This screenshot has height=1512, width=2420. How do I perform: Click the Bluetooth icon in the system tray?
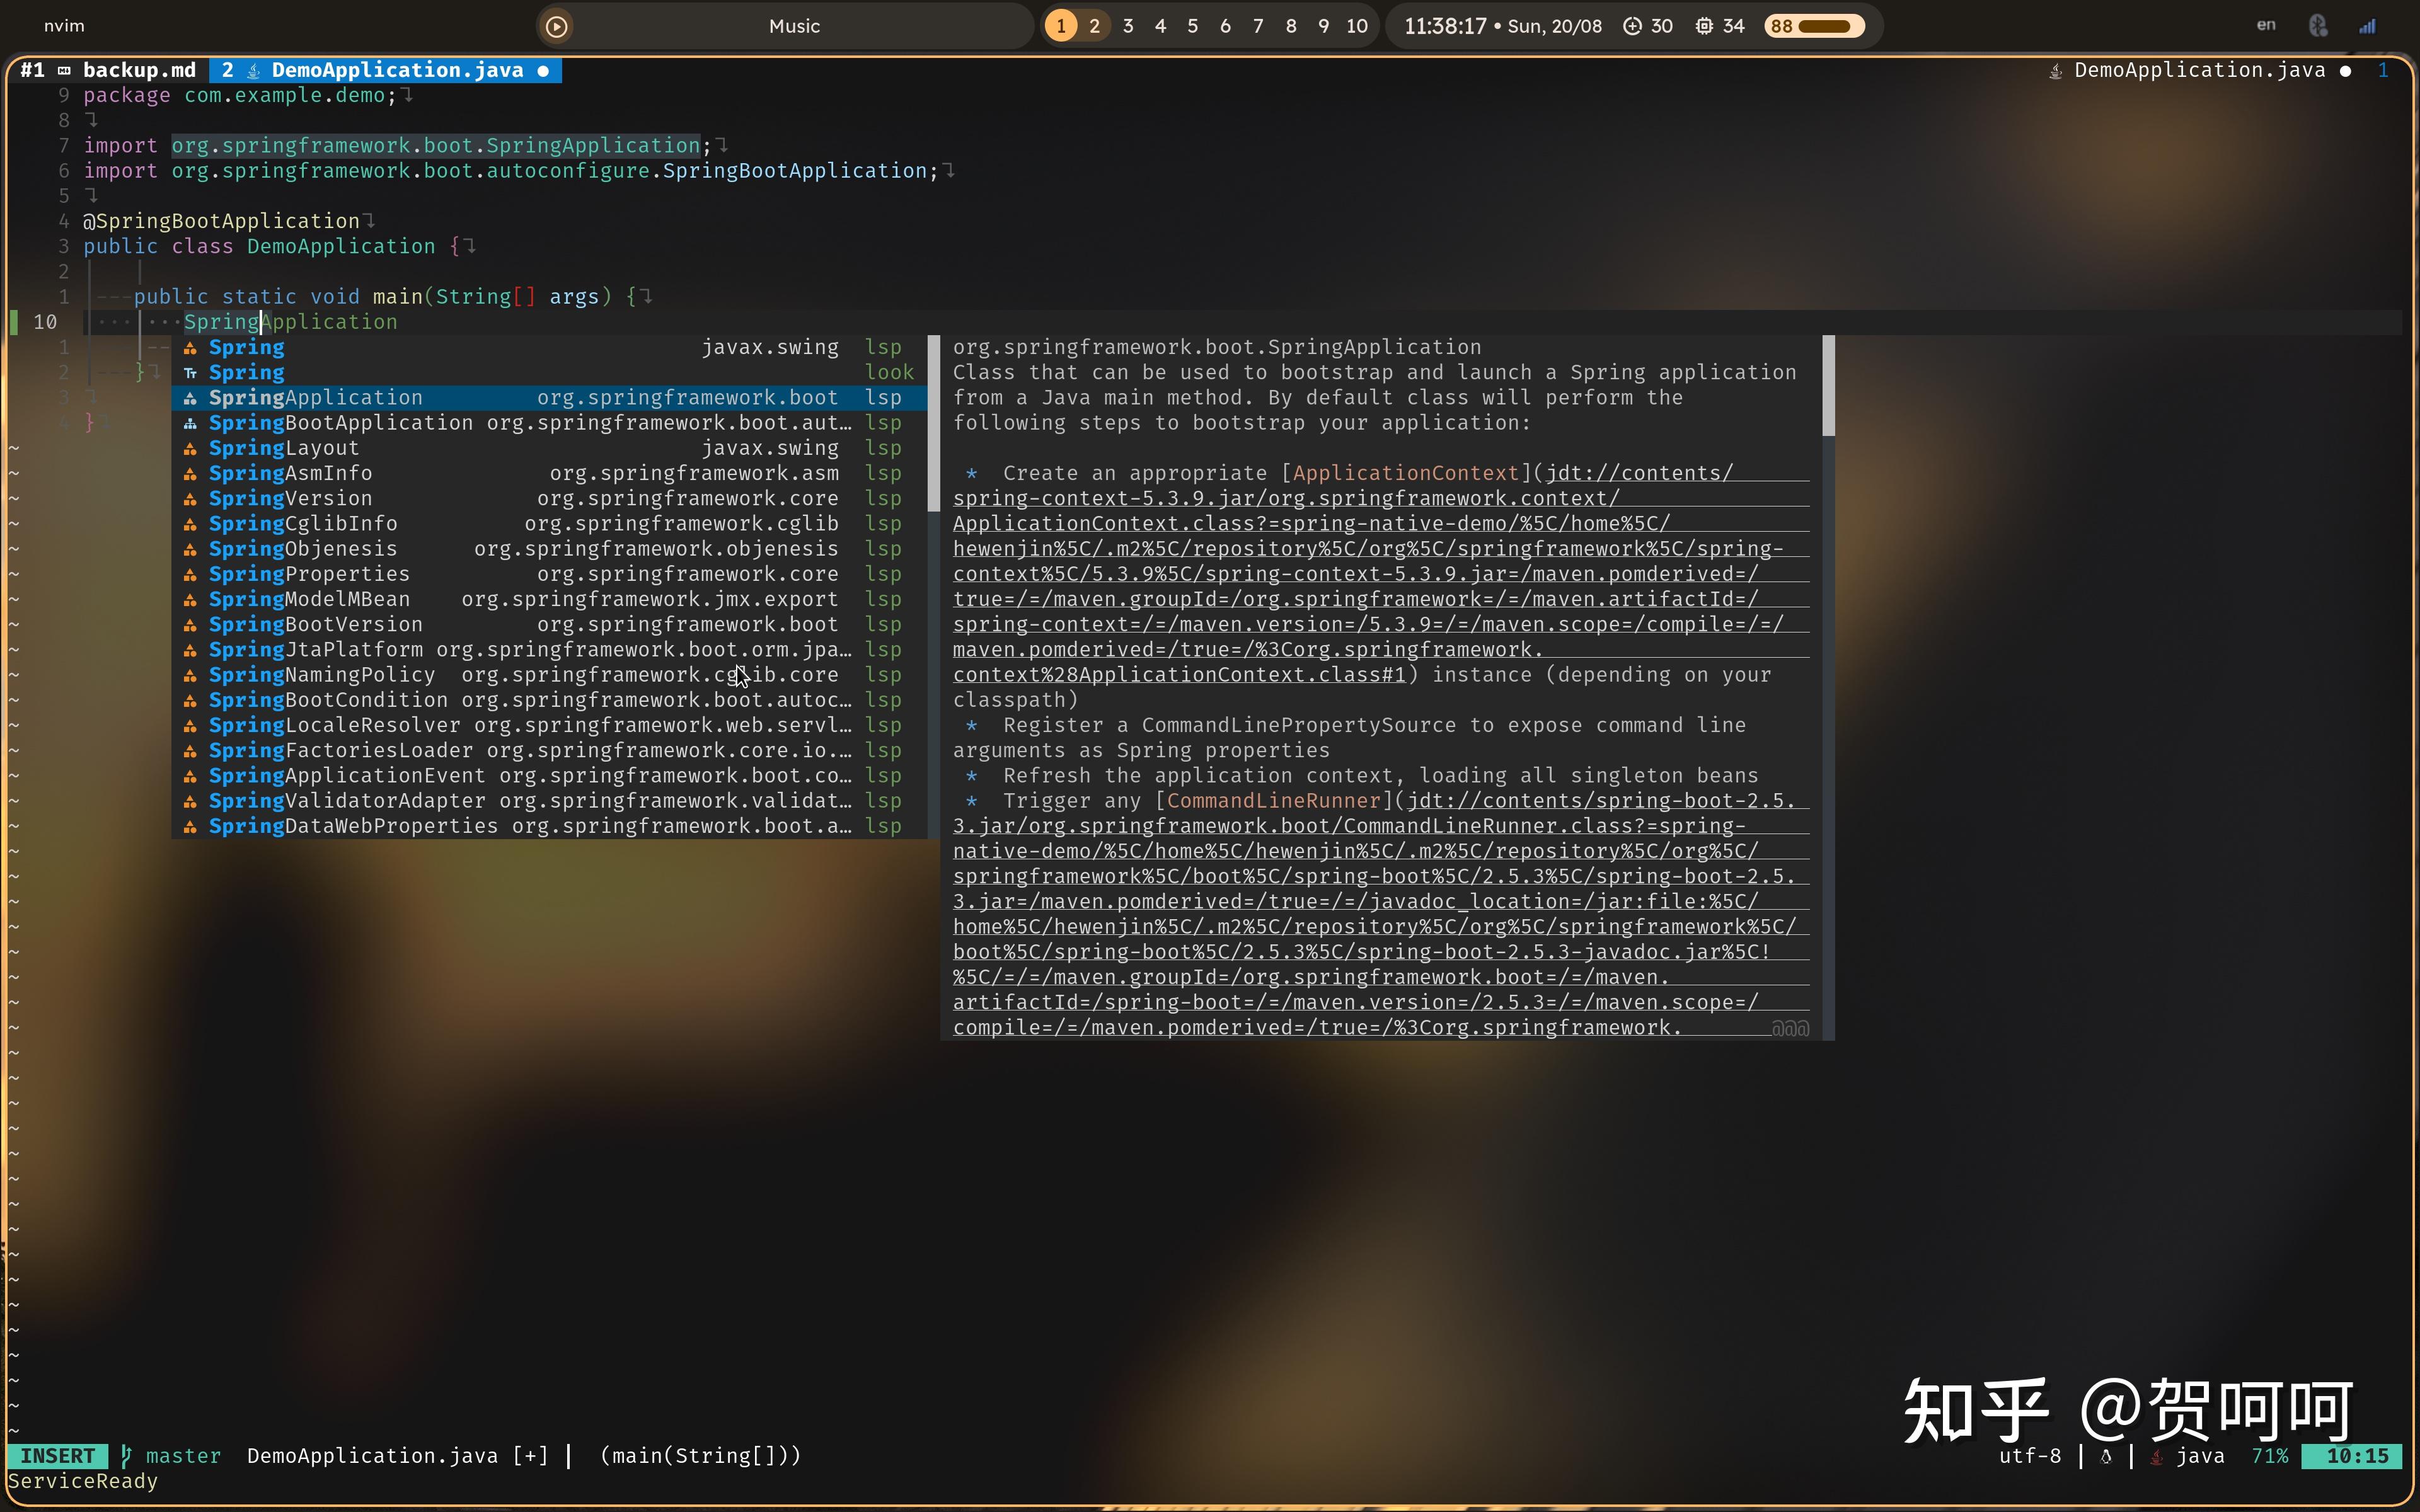(x=2317, y=25)
